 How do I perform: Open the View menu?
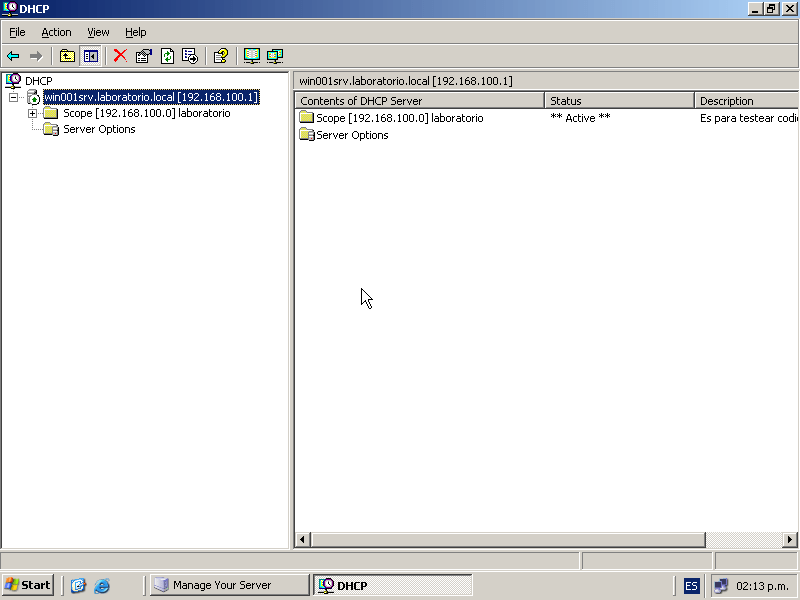tap(98, 32)
